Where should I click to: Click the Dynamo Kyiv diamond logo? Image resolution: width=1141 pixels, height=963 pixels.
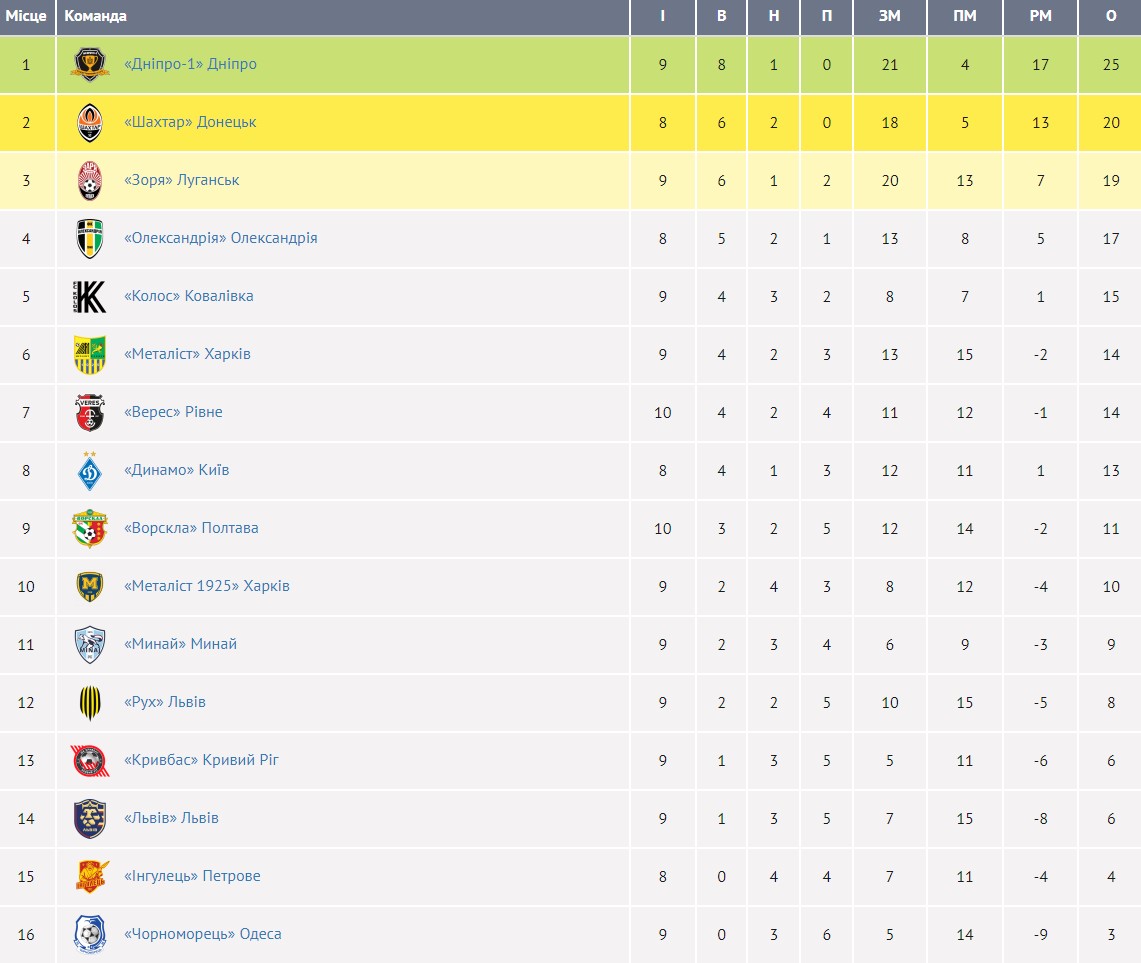[x=90, y=470]
